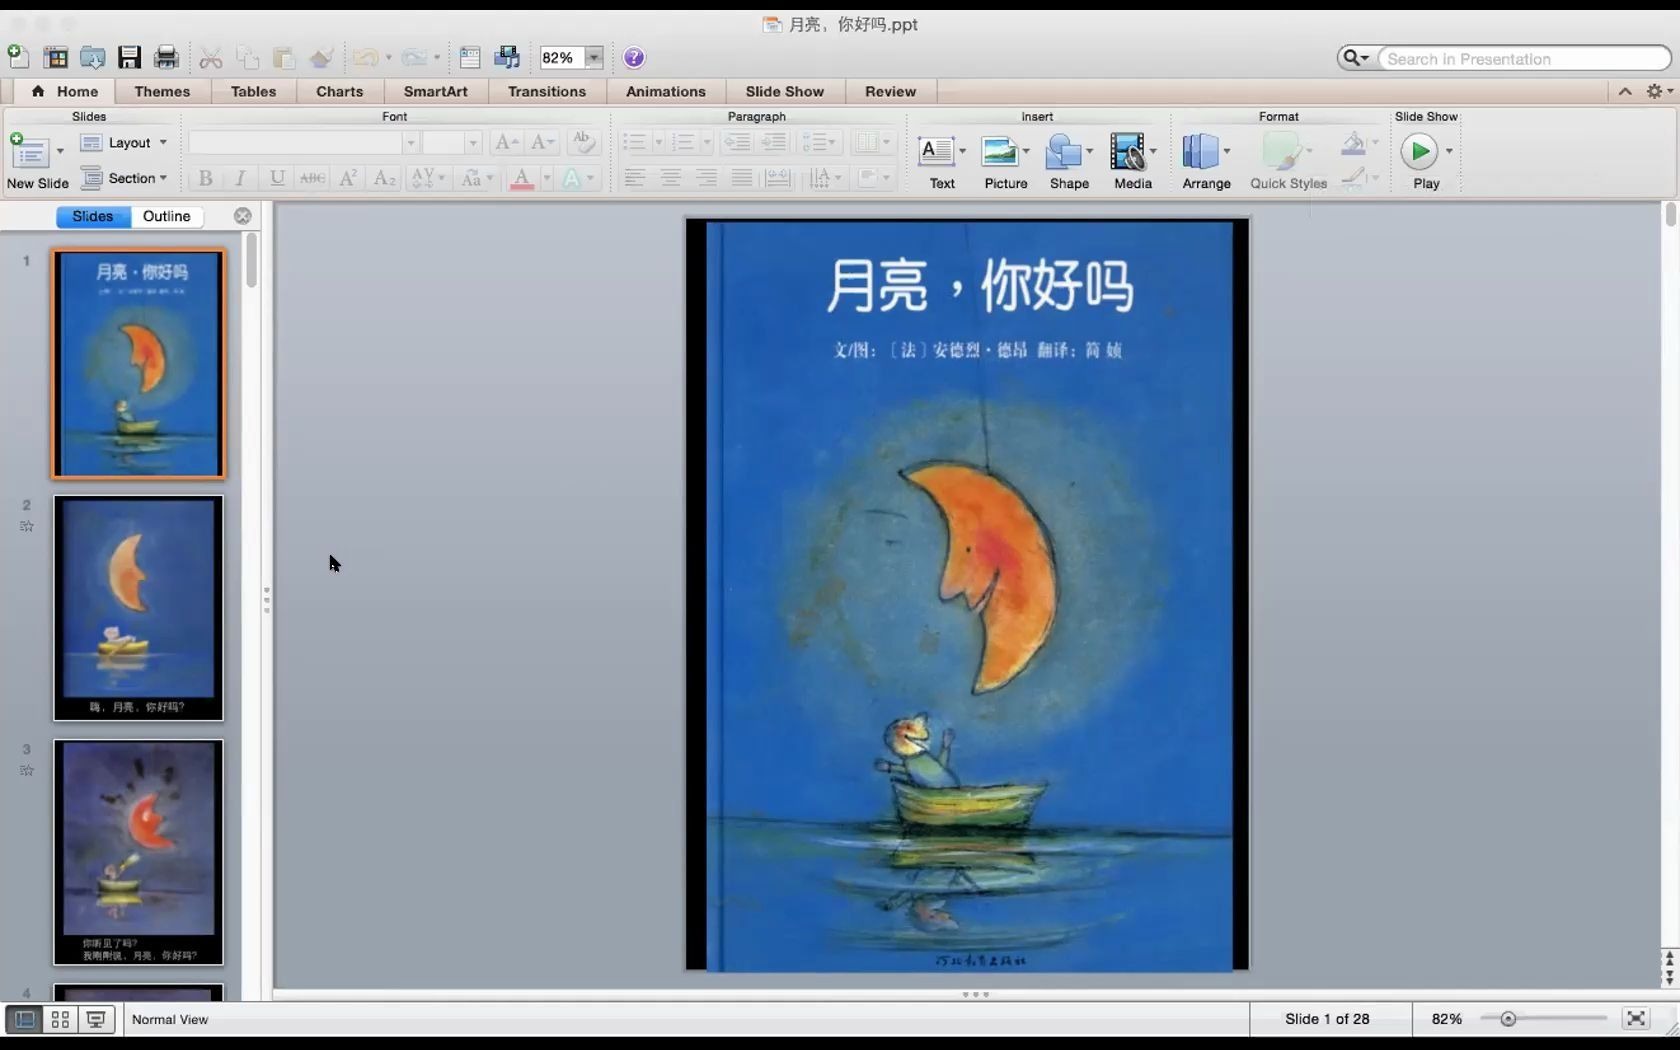Viewport: 1680px width, 1050px height.
Task: Justify text in Paragraph group
Action: click(742, 178)
